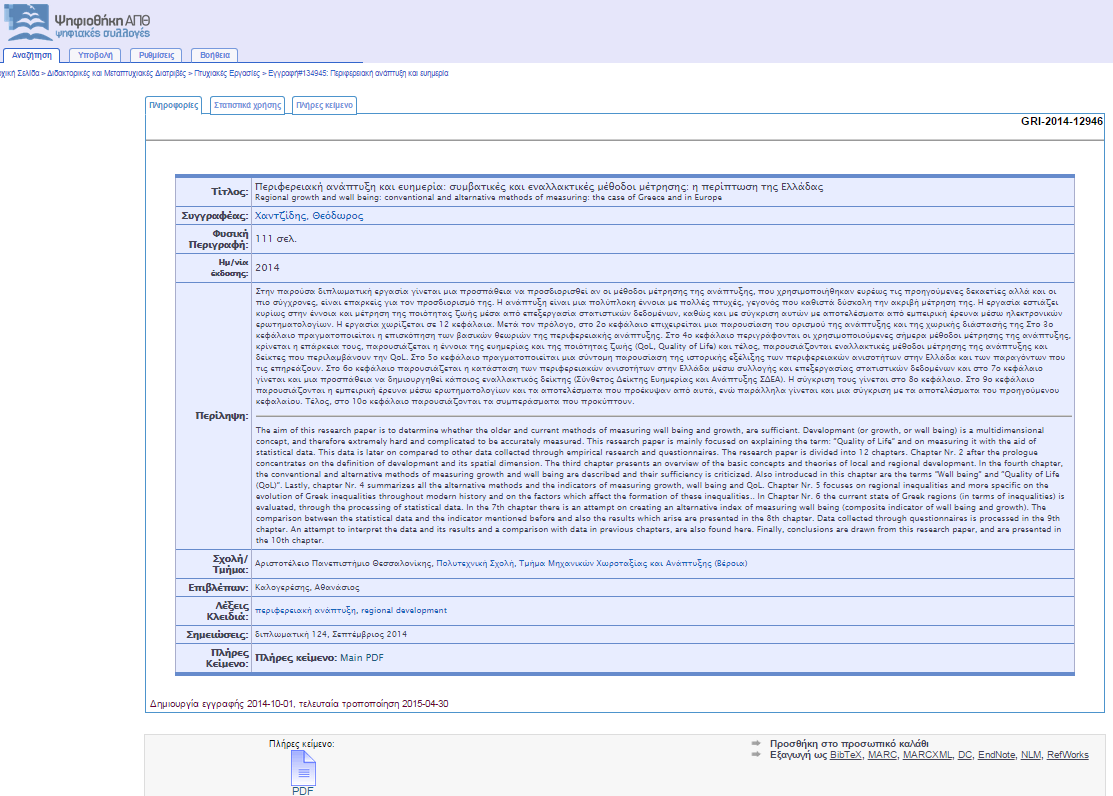Open the Βοήθεια tab
Viewport: 1113px width, 796px height.
pyautogui.click(x=214, y=55)
